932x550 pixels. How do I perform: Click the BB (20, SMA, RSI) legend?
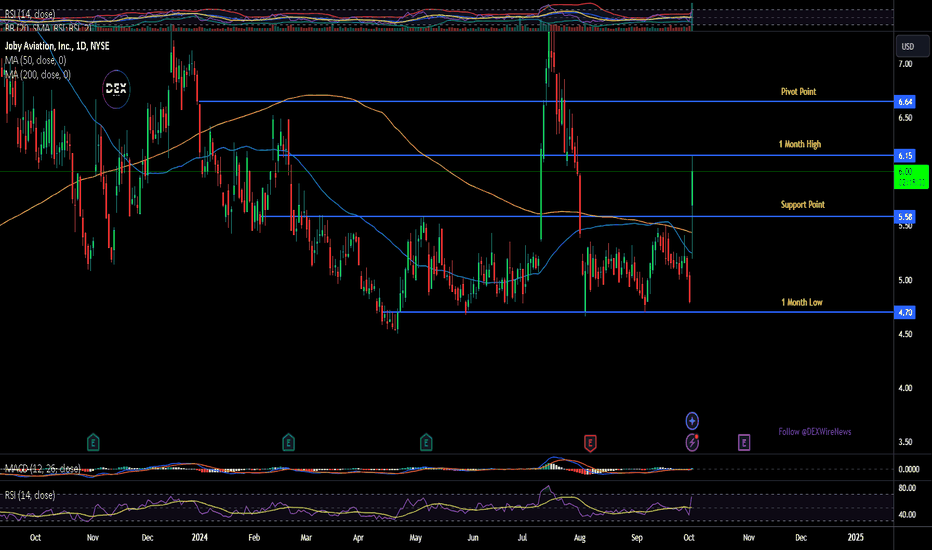tap(48, 27)
